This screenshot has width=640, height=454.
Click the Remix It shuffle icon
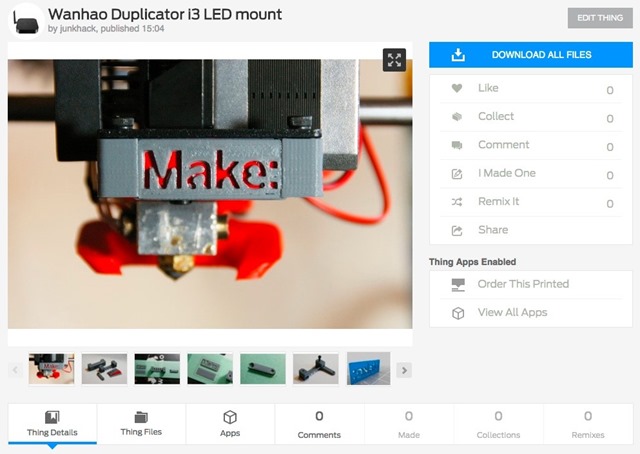click(x=457, y=202)
